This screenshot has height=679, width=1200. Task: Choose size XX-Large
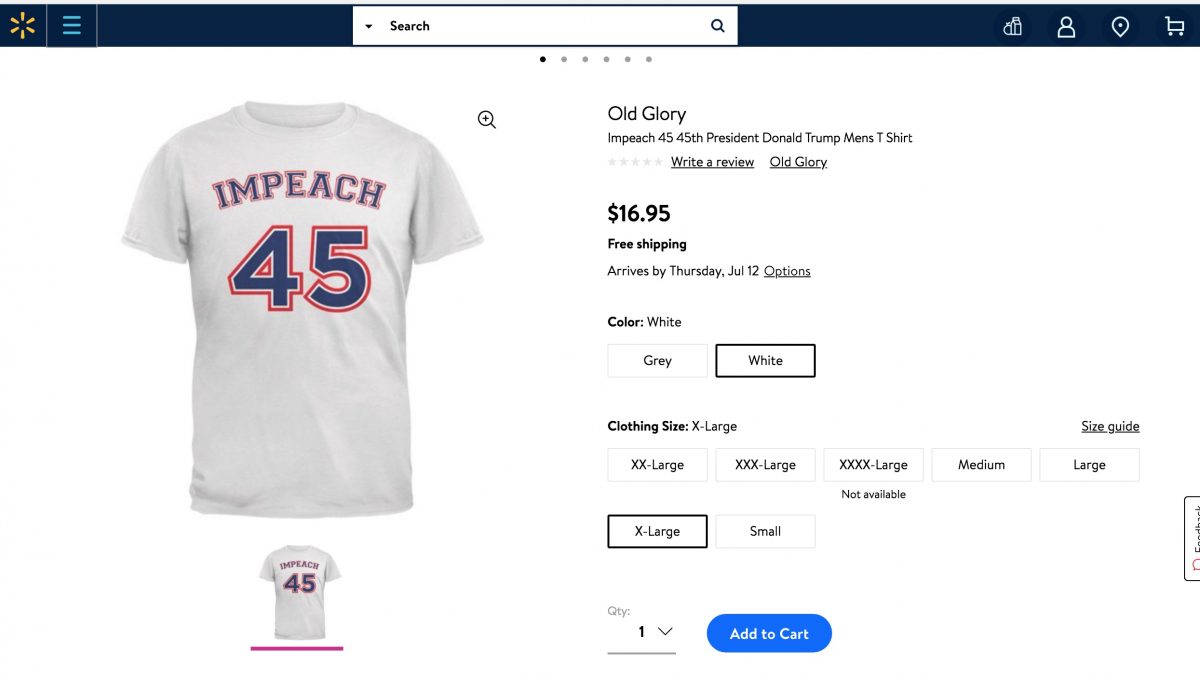657,465
